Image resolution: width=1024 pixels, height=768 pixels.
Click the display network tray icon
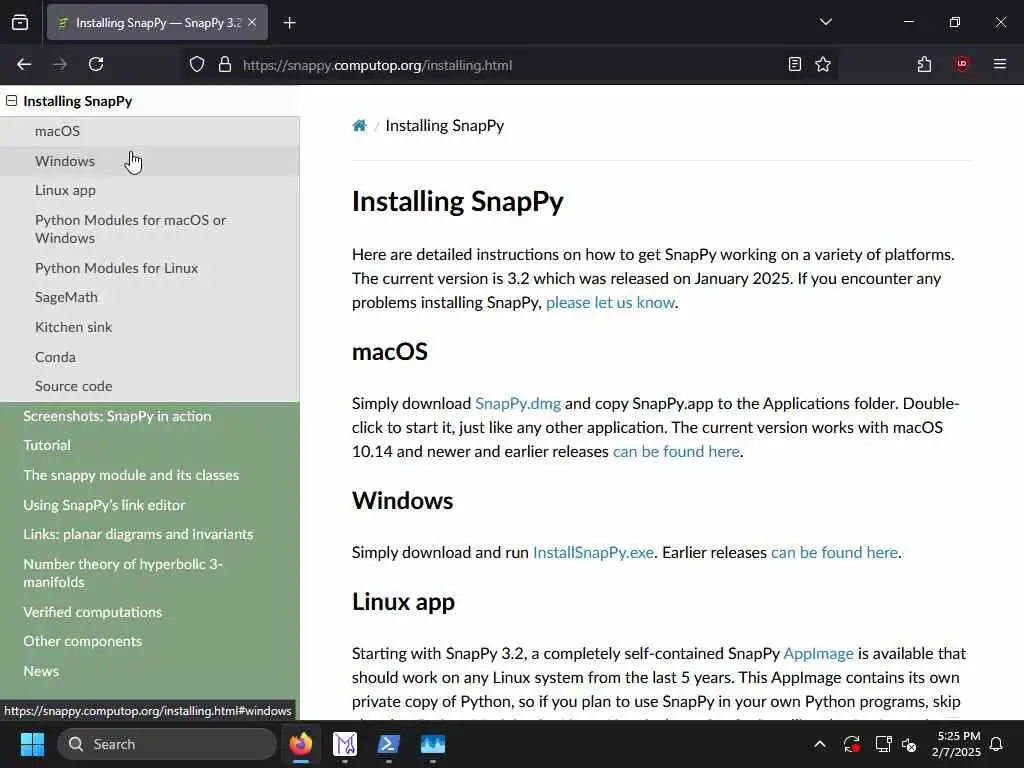(883, 744)
